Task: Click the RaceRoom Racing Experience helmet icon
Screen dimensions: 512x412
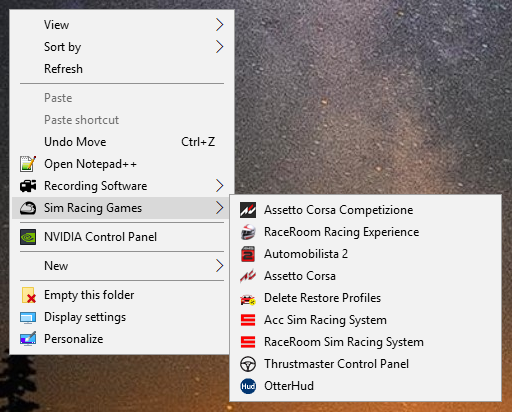Action: click(248, 232)
